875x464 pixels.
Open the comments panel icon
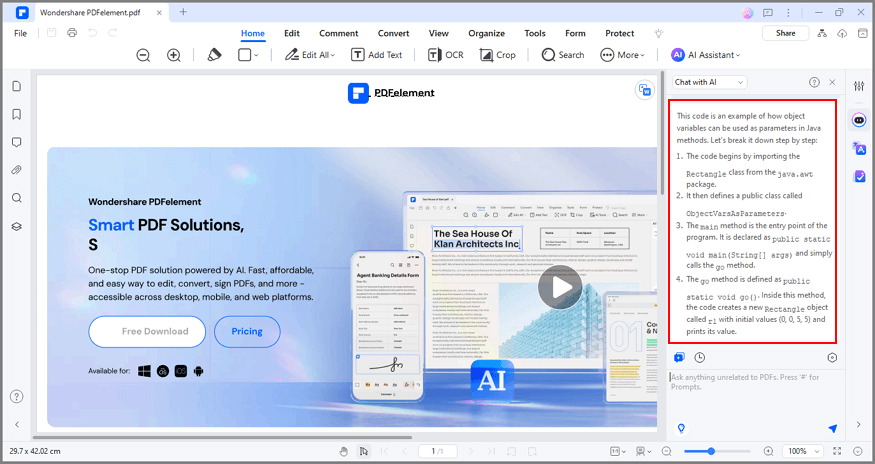(x=17, y=142)
